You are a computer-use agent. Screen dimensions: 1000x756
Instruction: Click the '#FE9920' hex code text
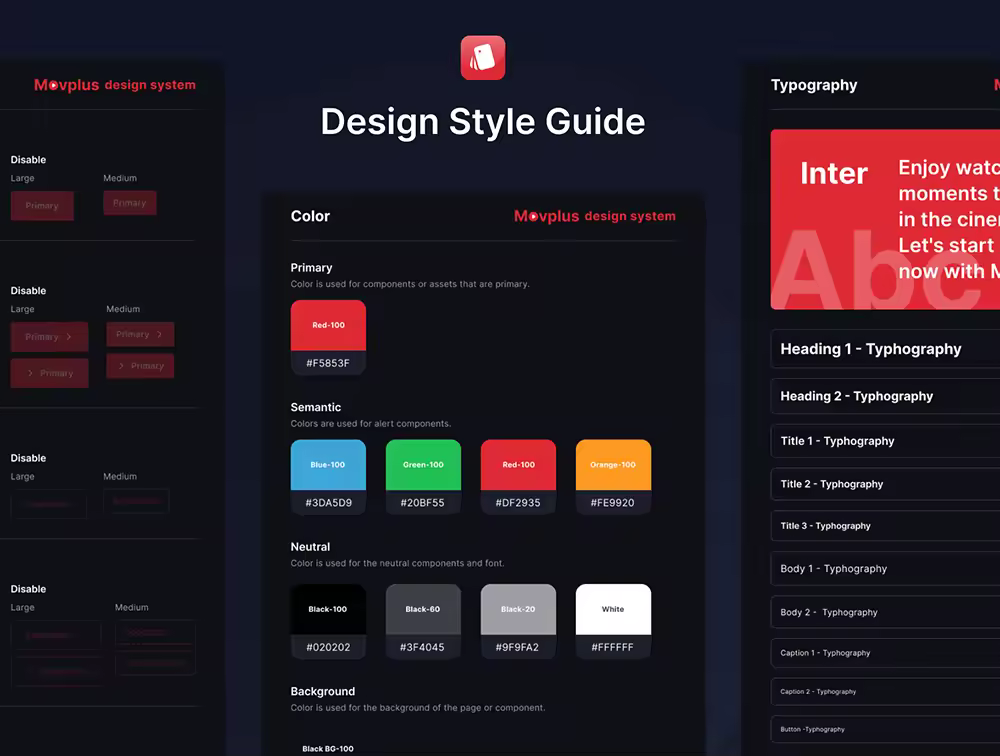pos(613,503)
